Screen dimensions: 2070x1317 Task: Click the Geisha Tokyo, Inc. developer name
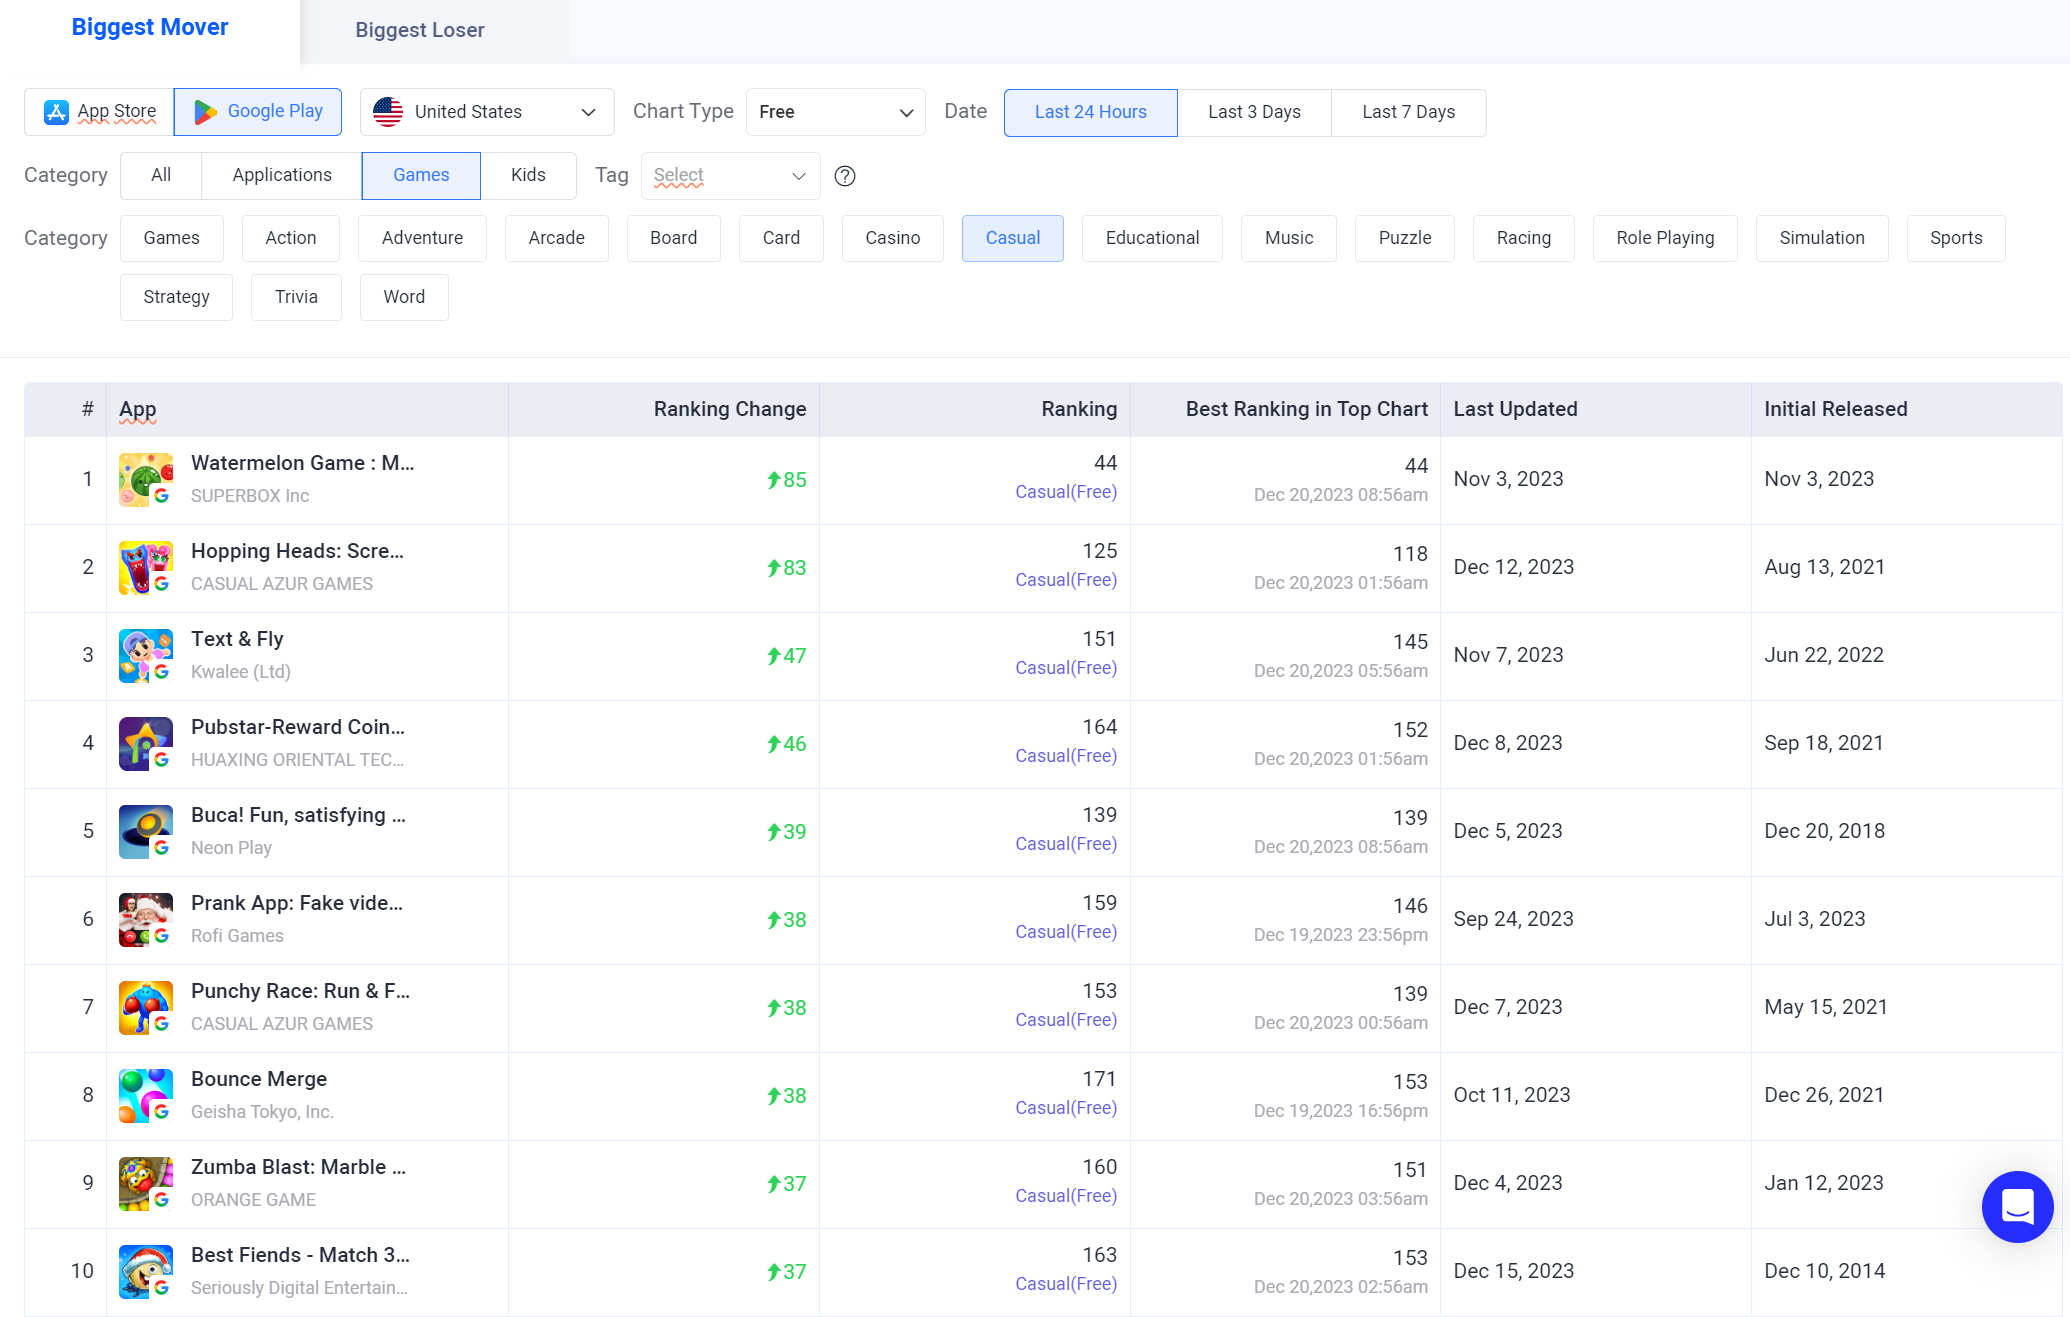point(262,1112)
